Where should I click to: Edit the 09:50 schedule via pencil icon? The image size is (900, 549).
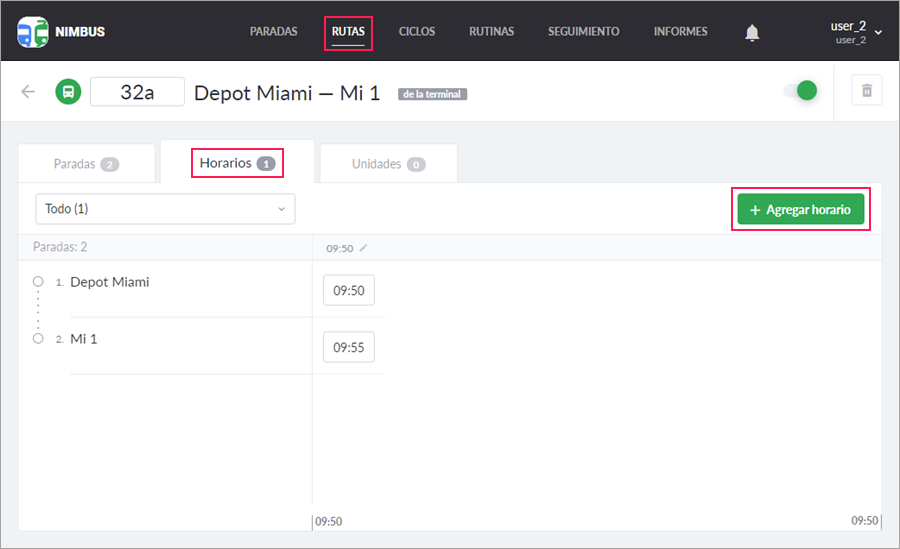tap(363, 248)
